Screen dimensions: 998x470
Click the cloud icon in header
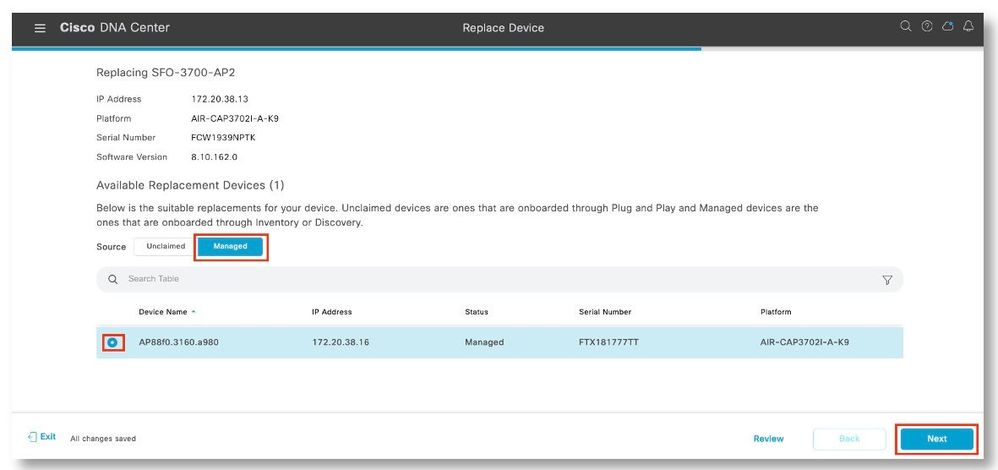tap(948, 27)
